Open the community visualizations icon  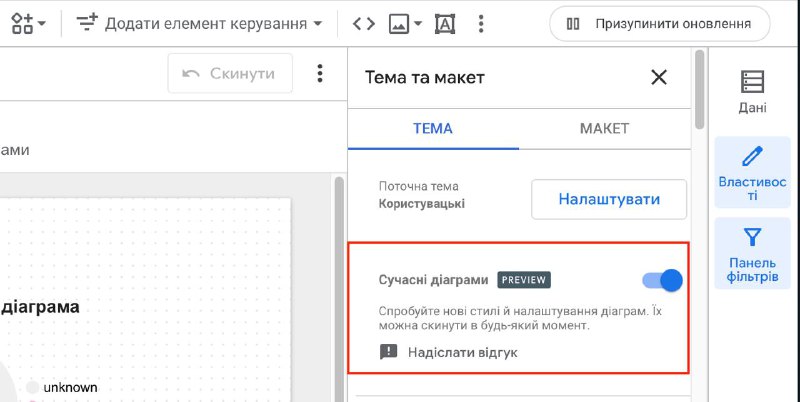pos(22,23)
